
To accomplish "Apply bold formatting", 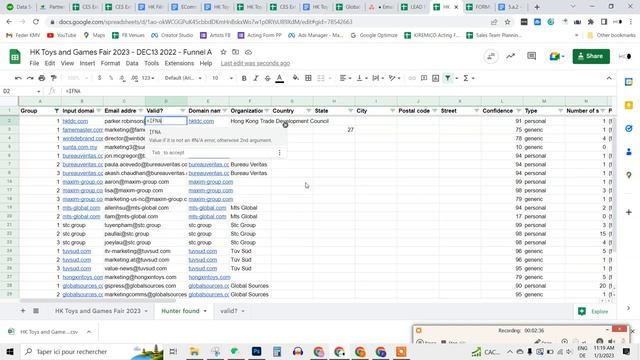I will coord(244,78).
